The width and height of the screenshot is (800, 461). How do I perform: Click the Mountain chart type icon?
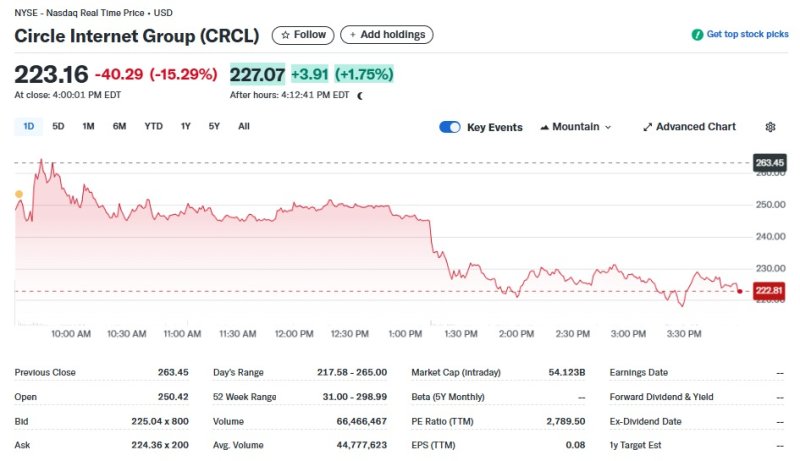(x=544, y=127)
